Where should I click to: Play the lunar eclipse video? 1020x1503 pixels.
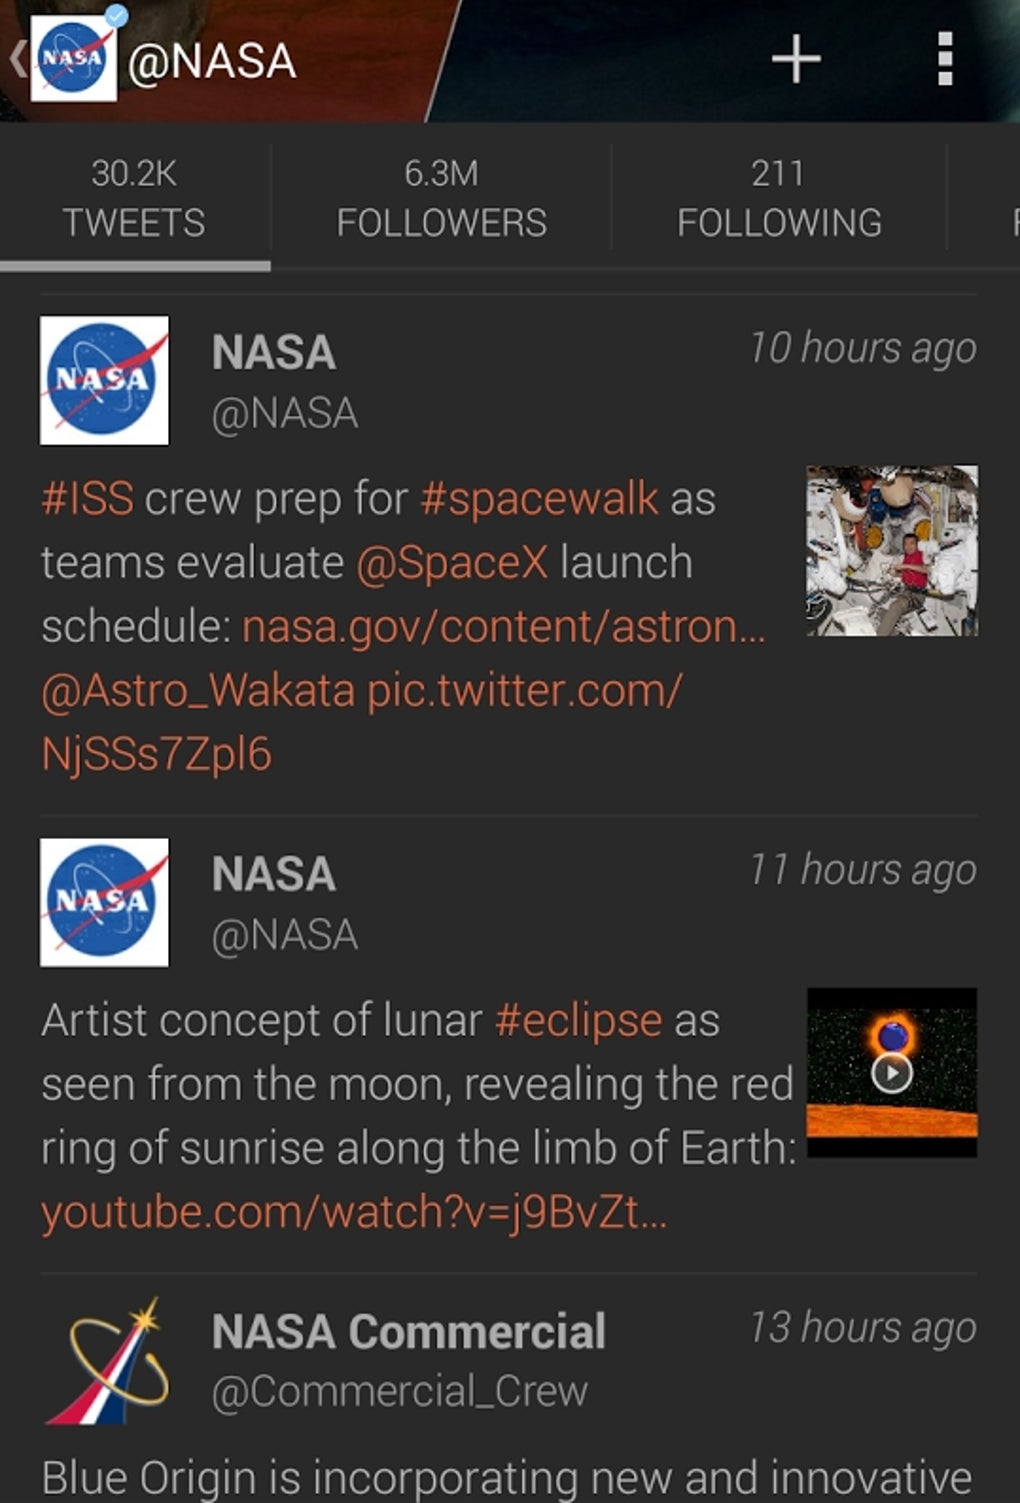point(892,1073)
